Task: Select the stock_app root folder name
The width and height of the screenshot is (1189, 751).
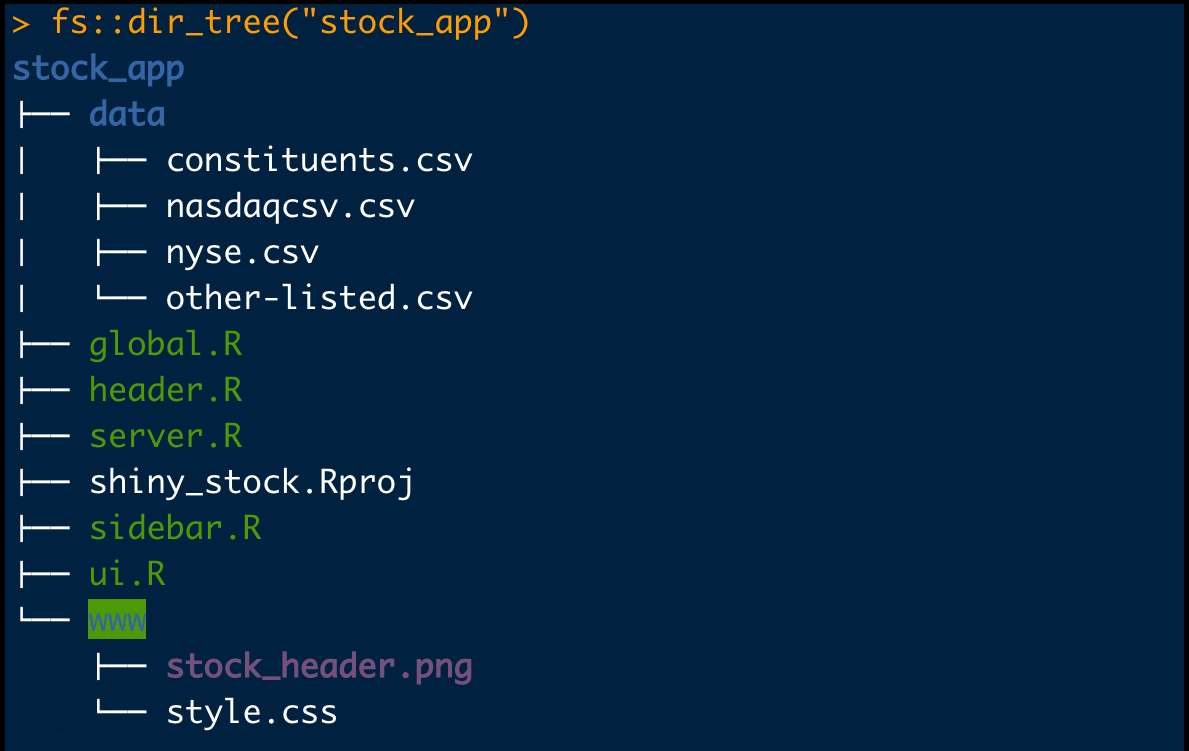Action: click(98, 68)
